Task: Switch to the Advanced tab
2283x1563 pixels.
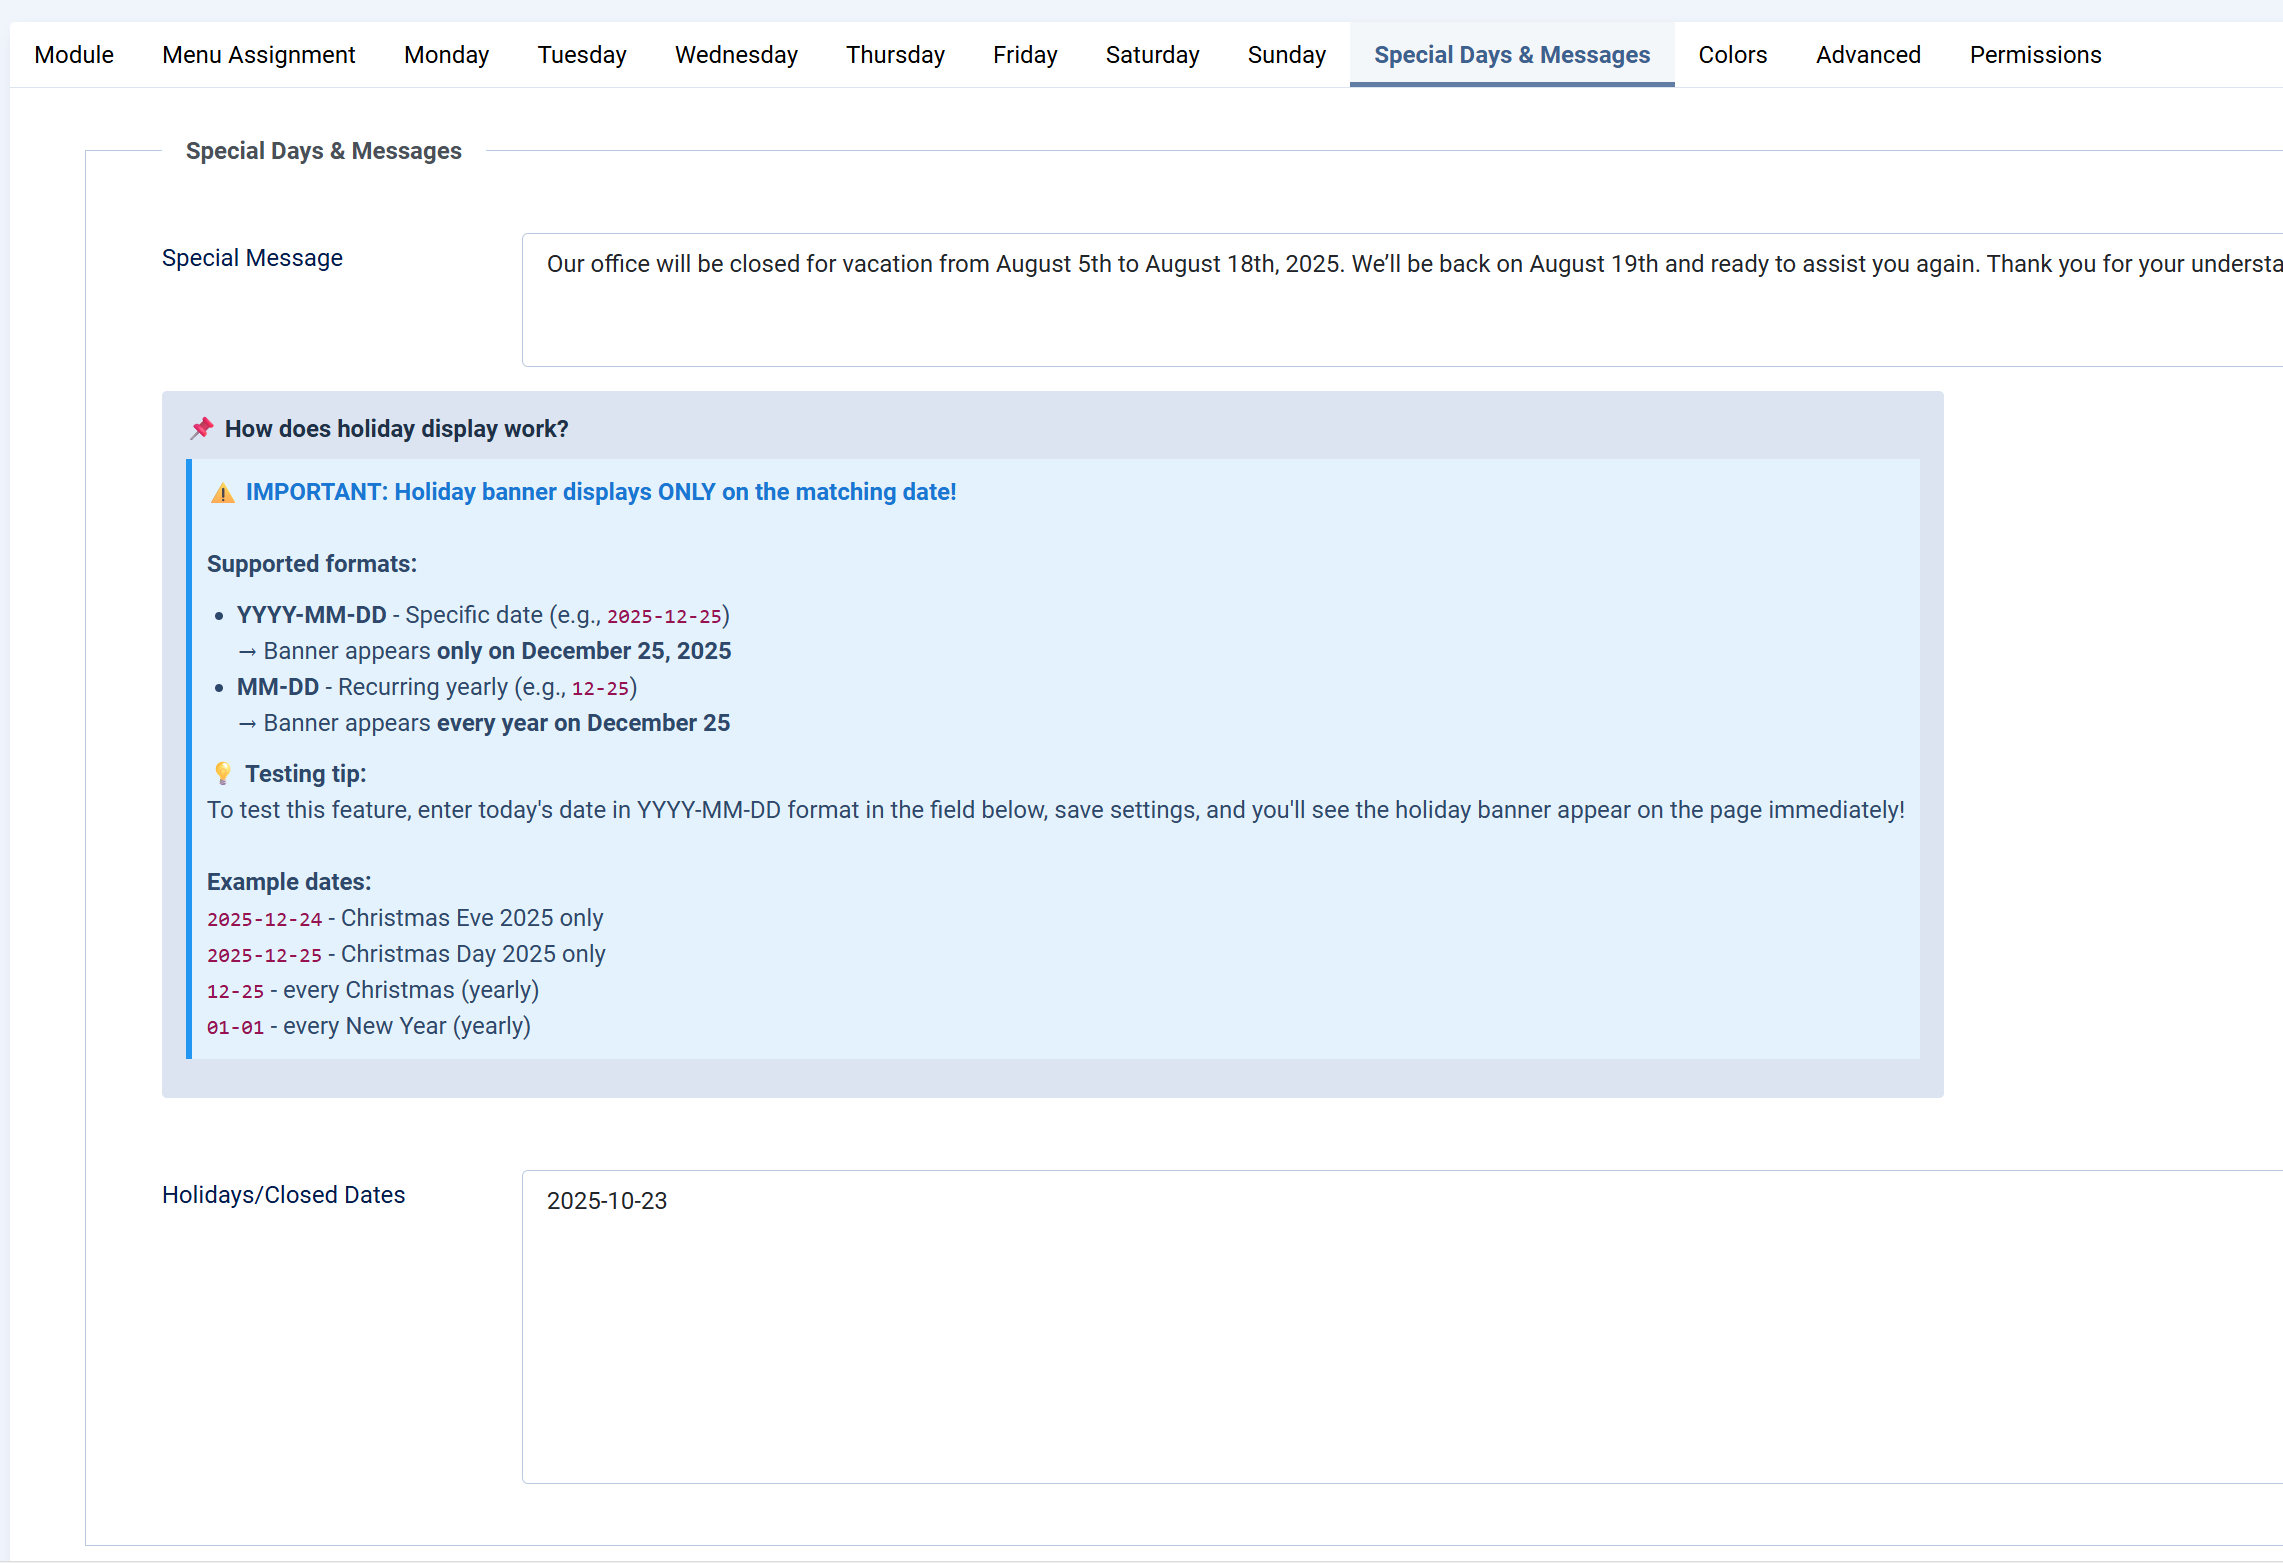Action: [1868, 55]
